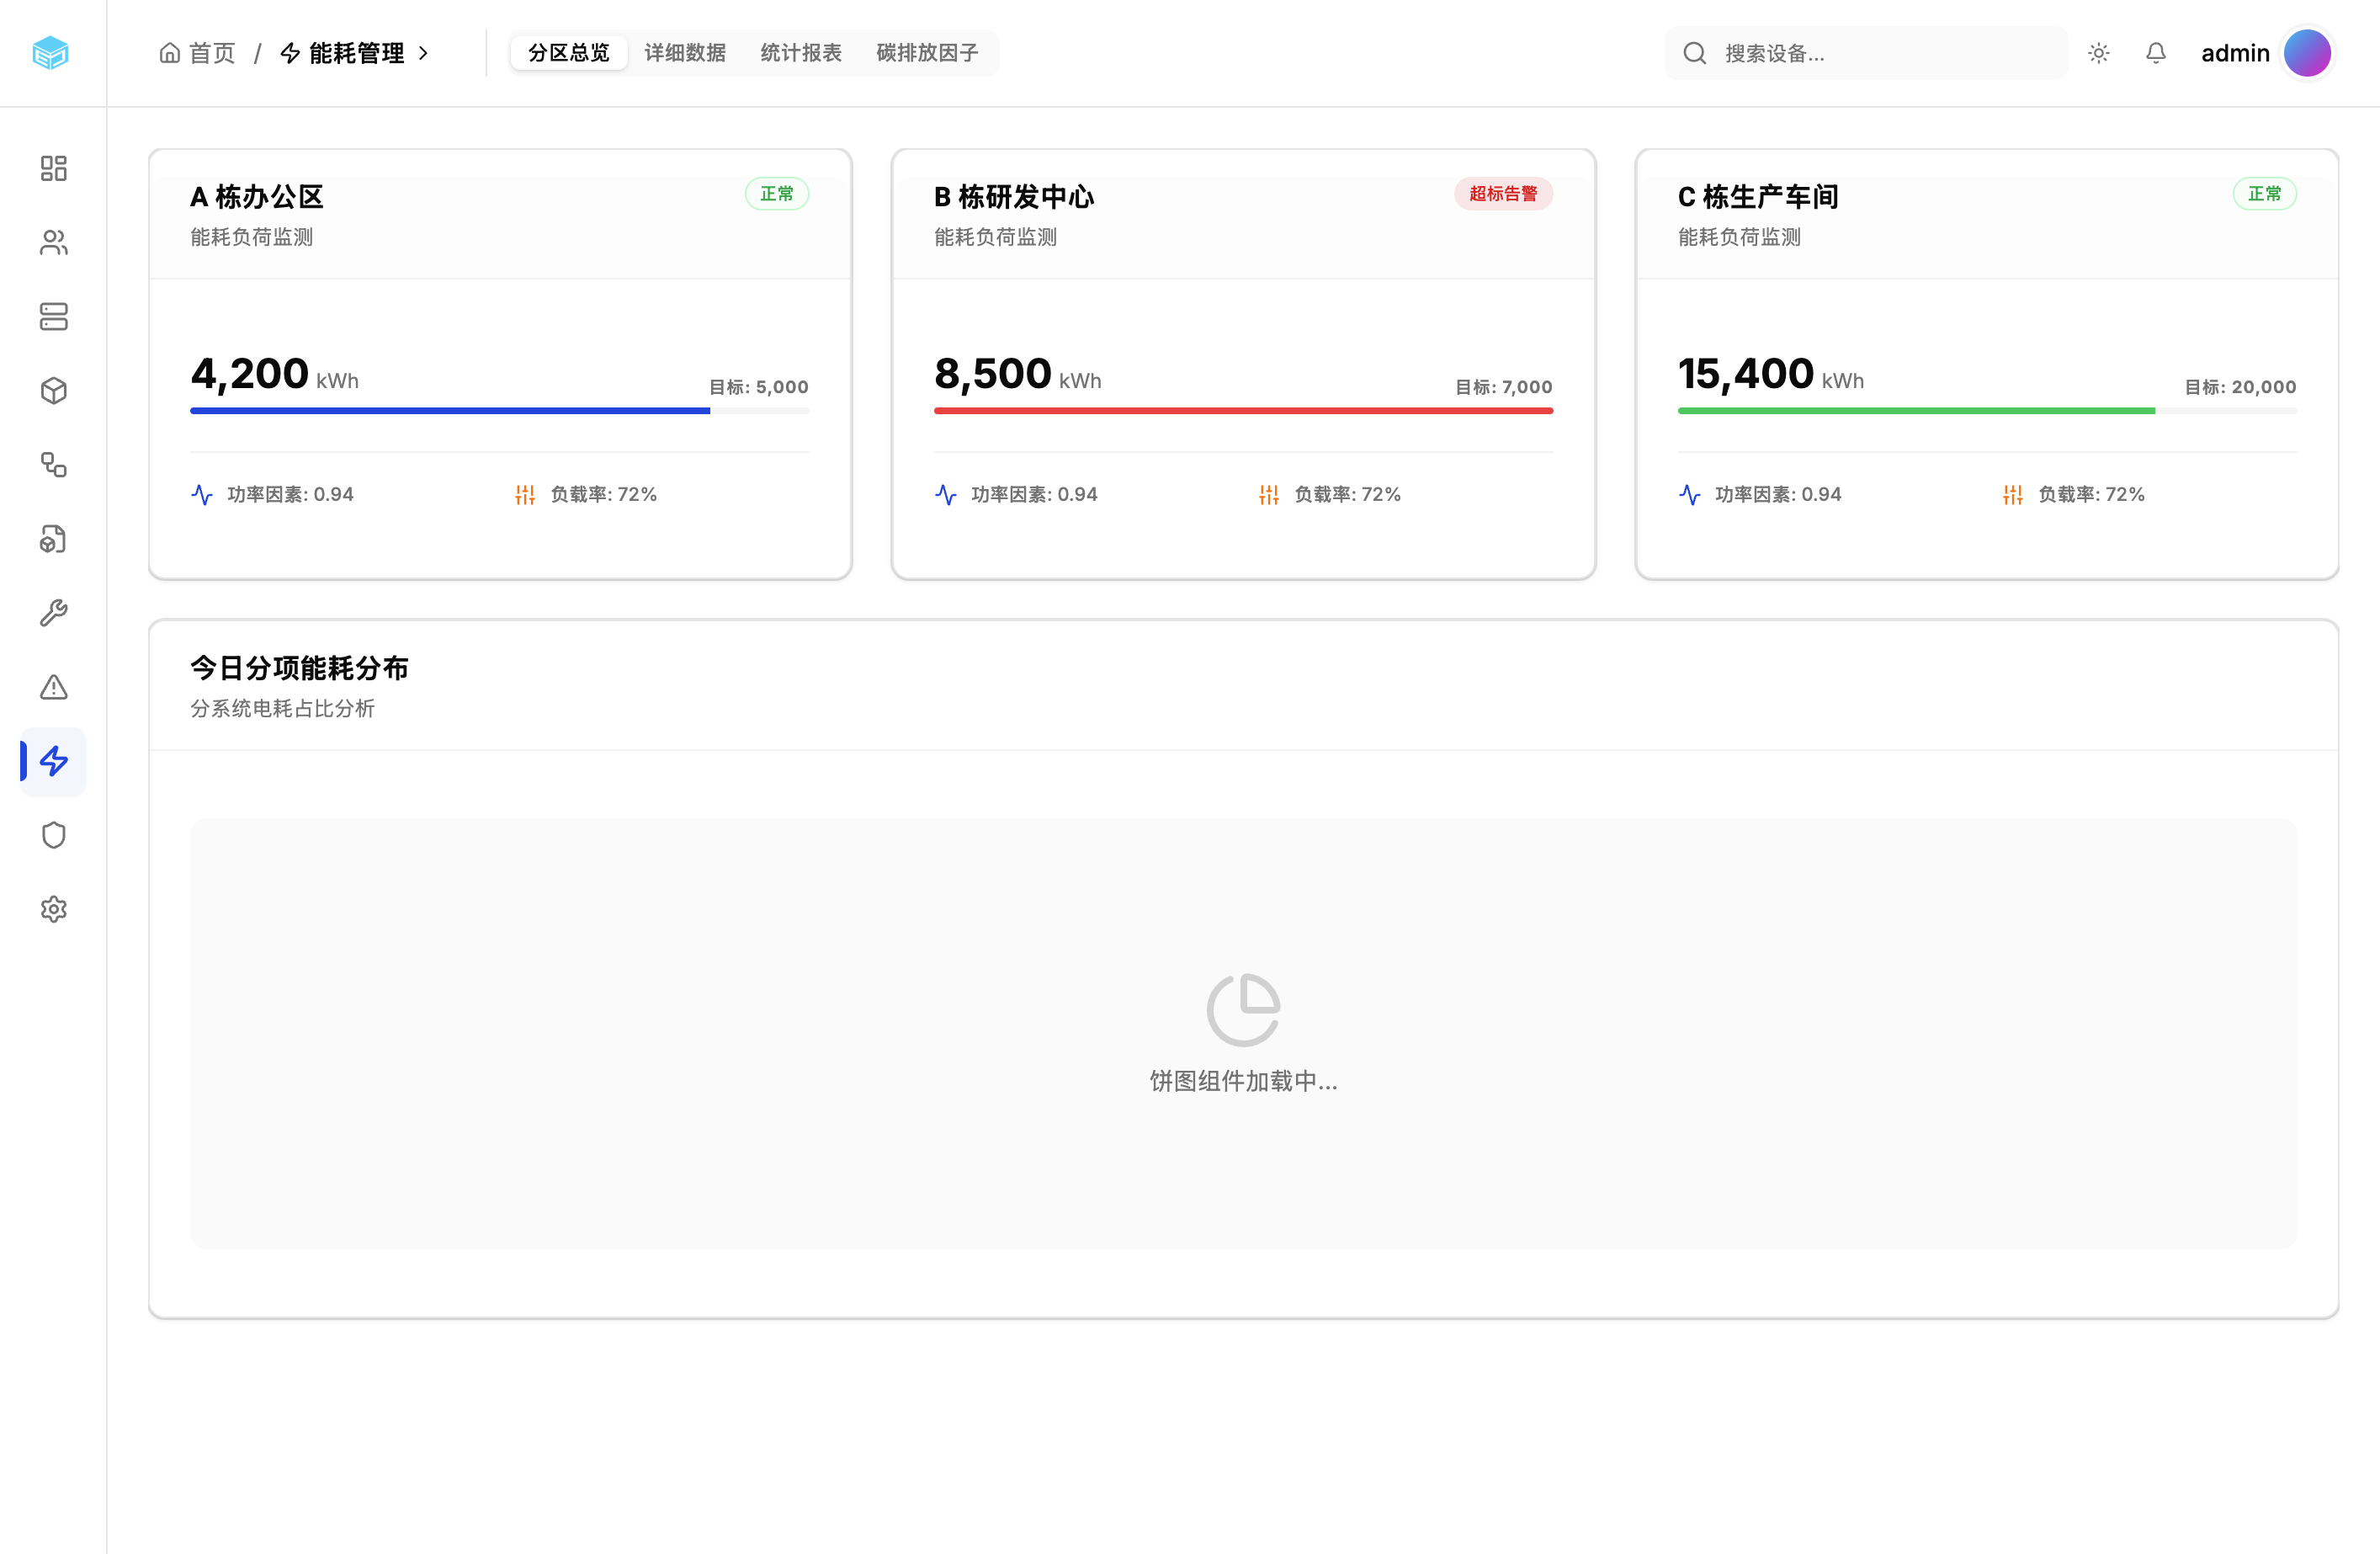
Task: Click the 超标告警 badge on B 栋研发中心
Action: pyautogui.click(x=1503, y=194)
